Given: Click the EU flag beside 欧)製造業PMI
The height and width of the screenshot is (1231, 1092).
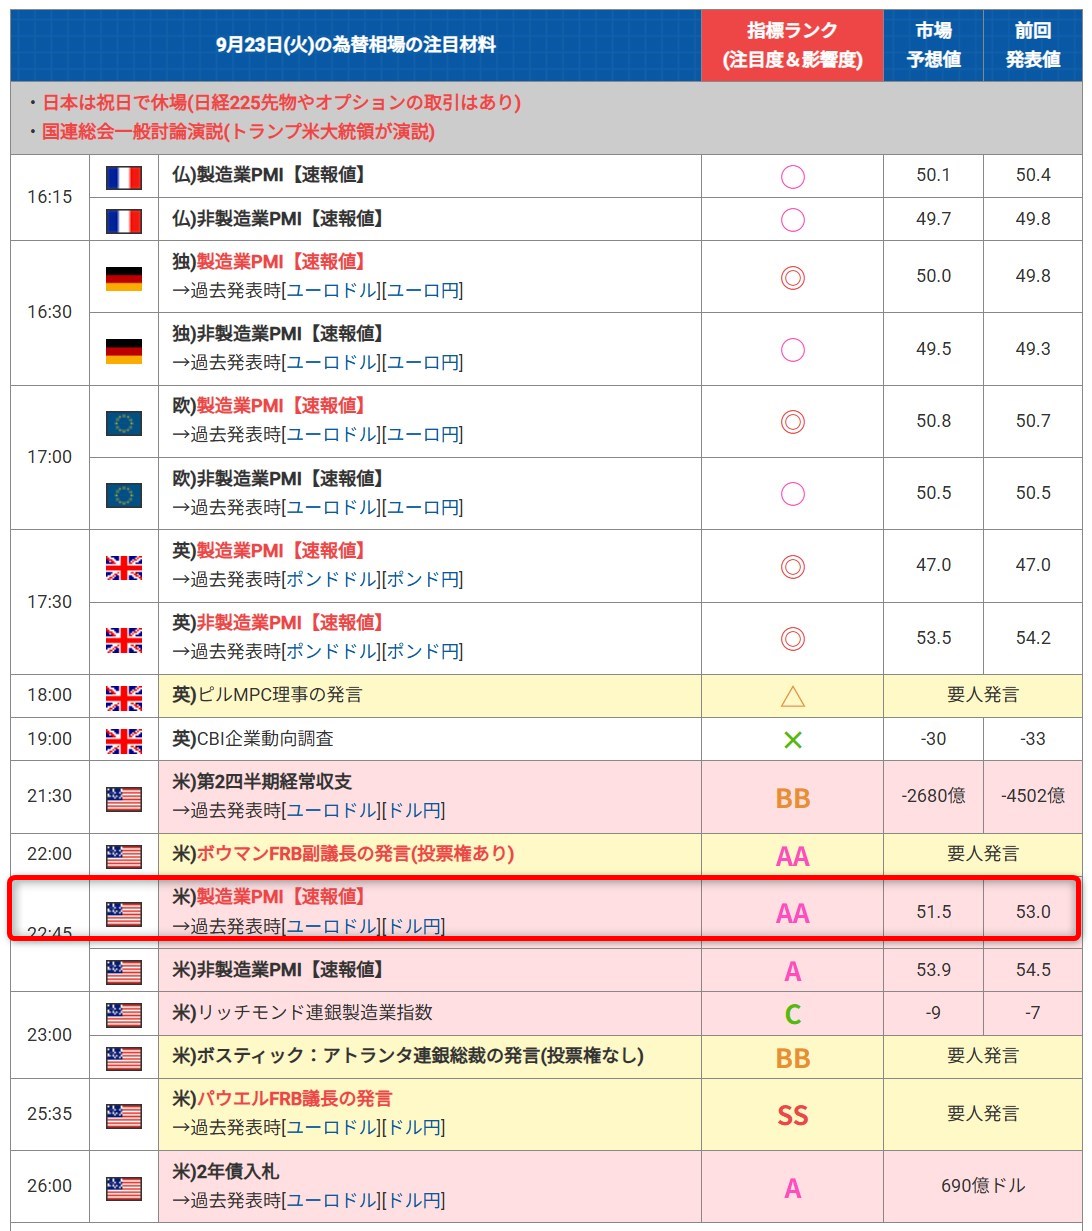Looking at the screenshot, I should 124,423.
